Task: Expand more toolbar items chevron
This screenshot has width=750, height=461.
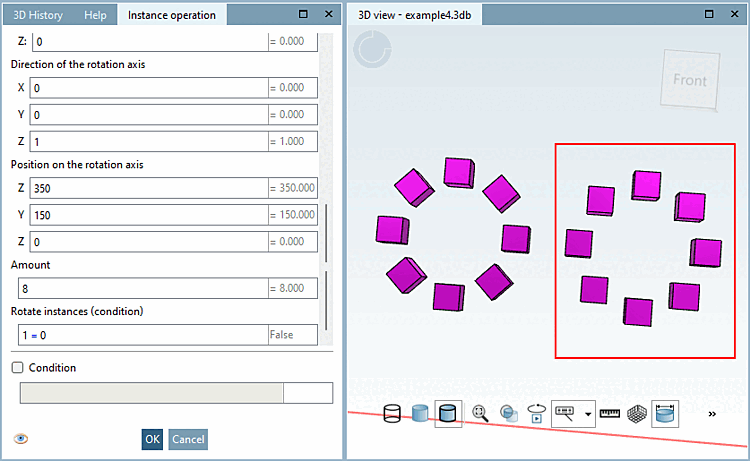Action: 712,414
